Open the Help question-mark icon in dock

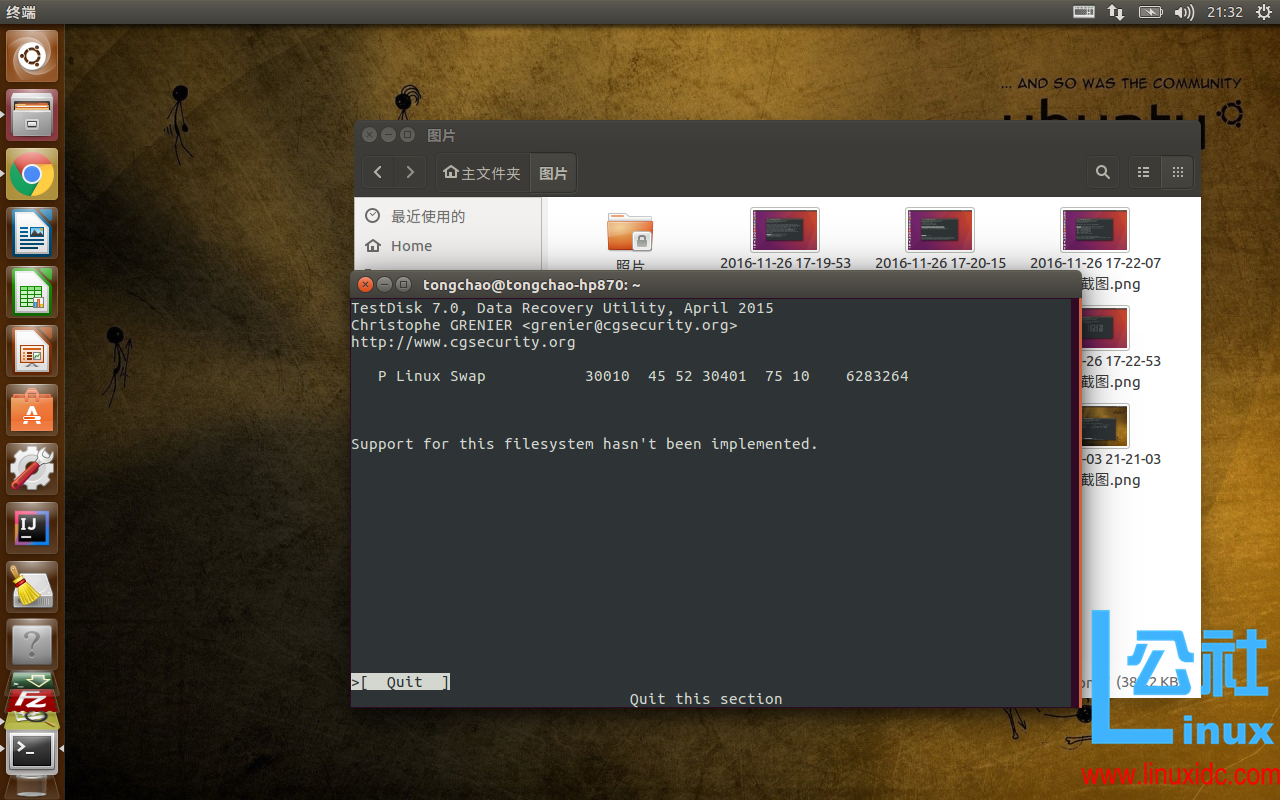tap(32, 646)
